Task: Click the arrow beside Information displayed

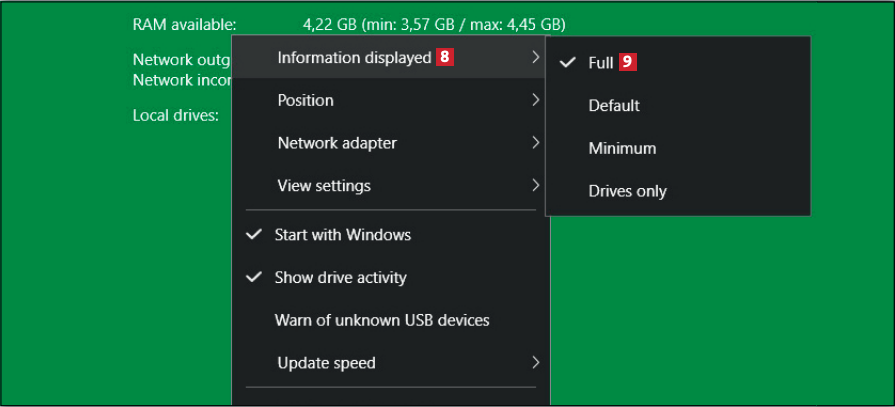Action: [536, 58]
